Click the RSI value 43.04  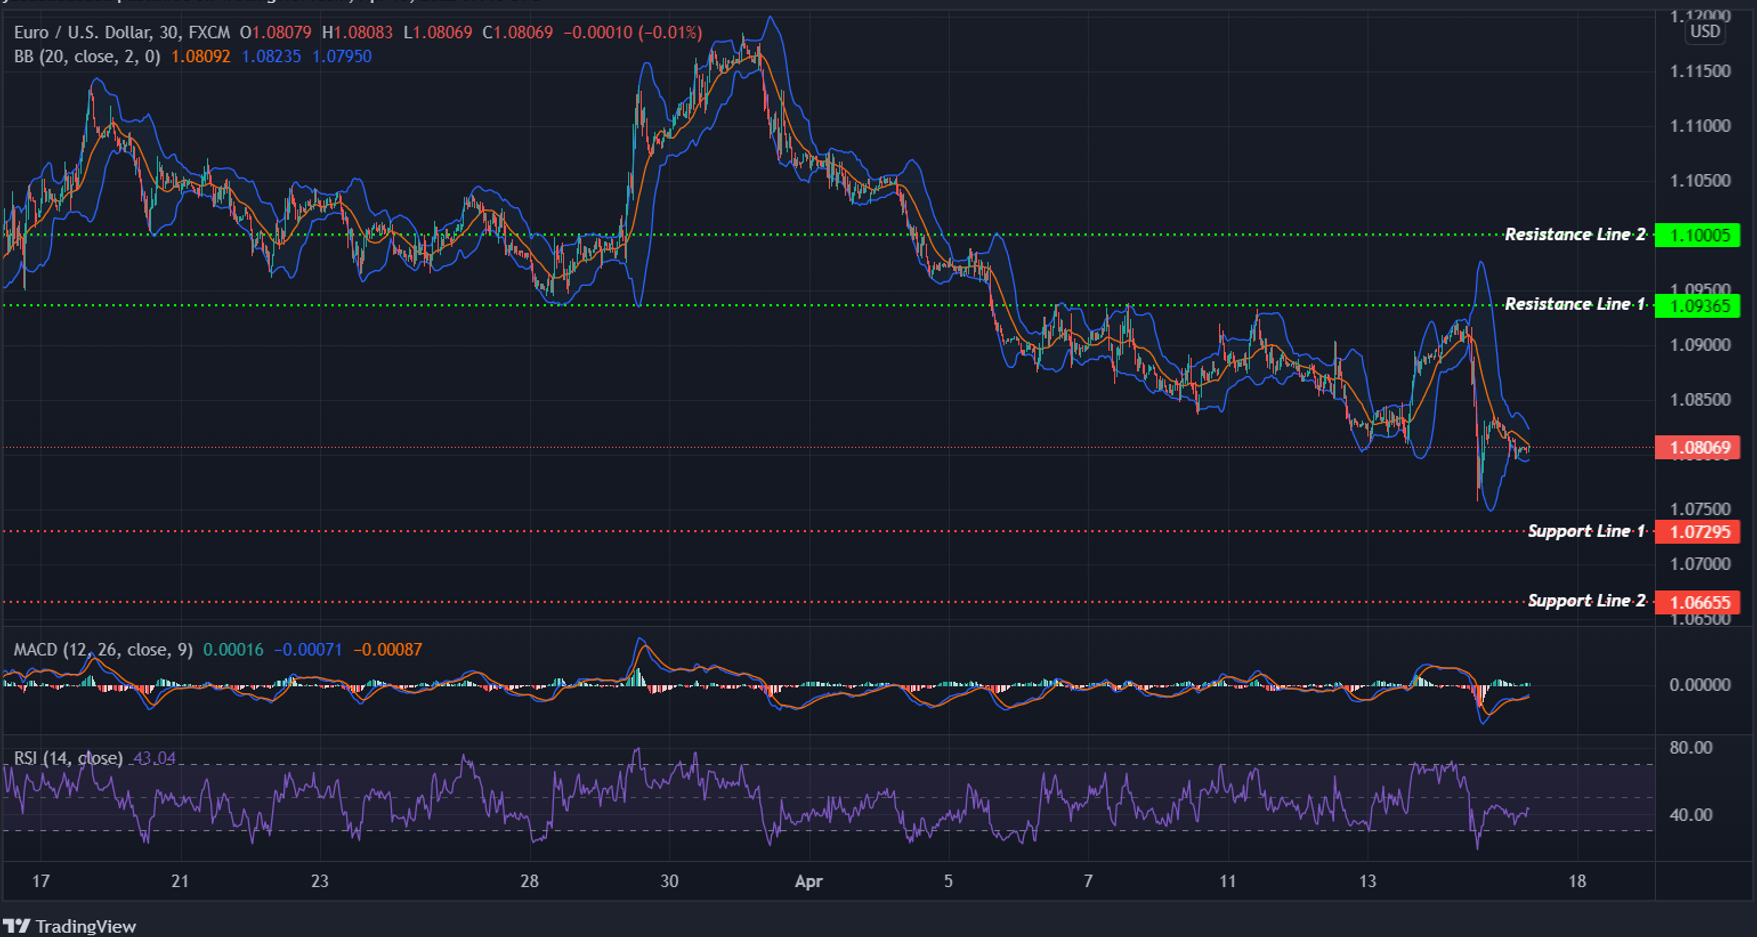pyautogui.click(x=154, y=758)
